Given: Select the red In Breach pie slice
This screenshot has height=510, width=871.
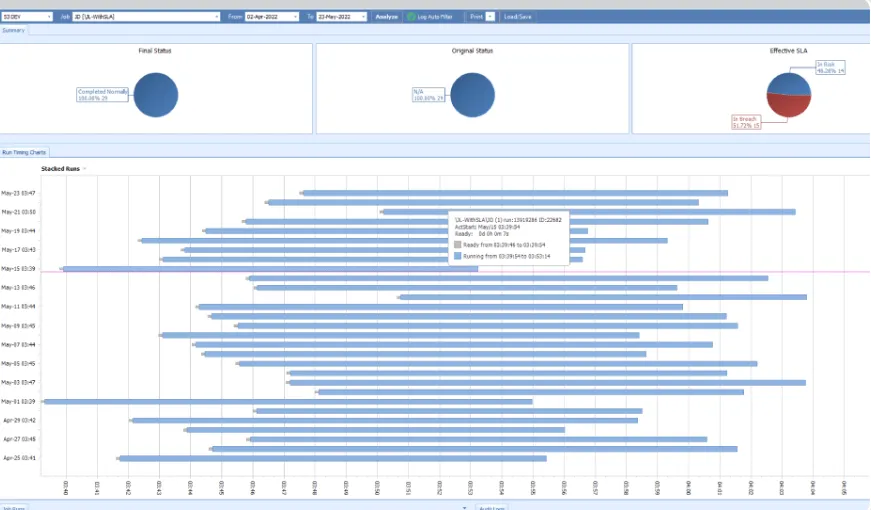Looking at the screenshot, I should pyautogui.click(x=789, y=107).
